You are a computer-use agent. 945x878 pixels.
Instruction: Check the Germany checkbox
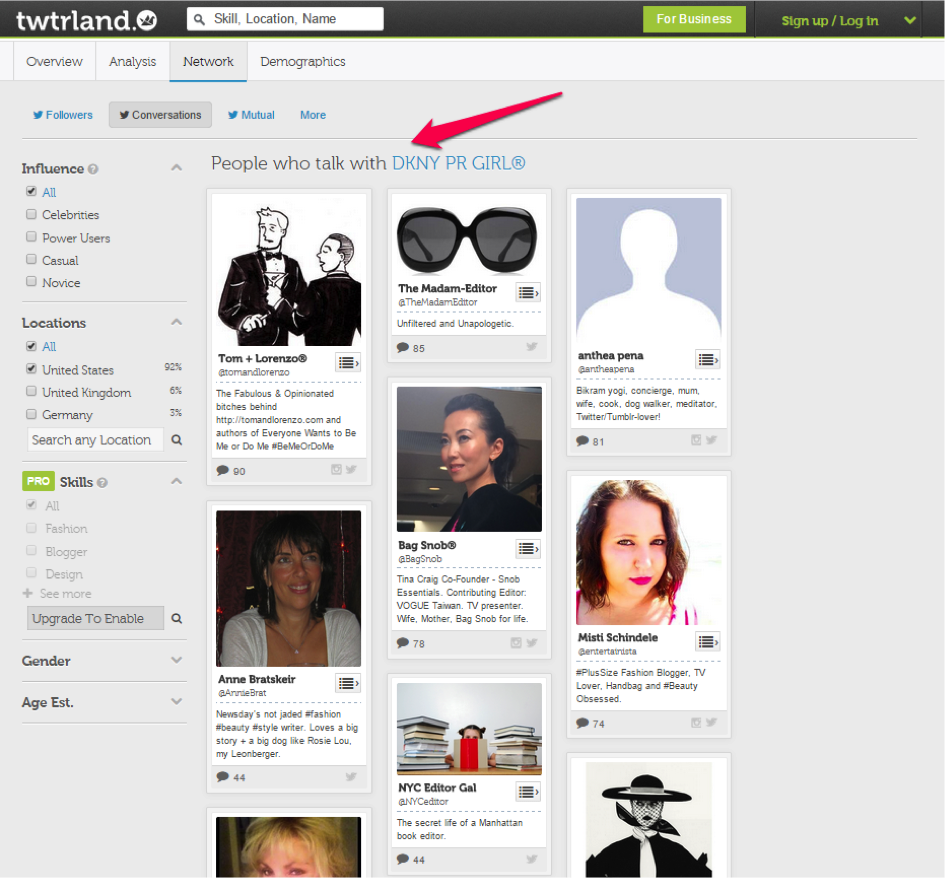[x=31, y=414]
